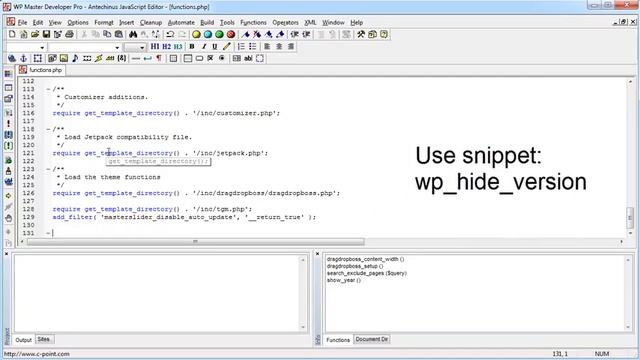Click the hand icon in left sidebar
640x360 pixels.
pyautogui.click(x=8, y=218)
